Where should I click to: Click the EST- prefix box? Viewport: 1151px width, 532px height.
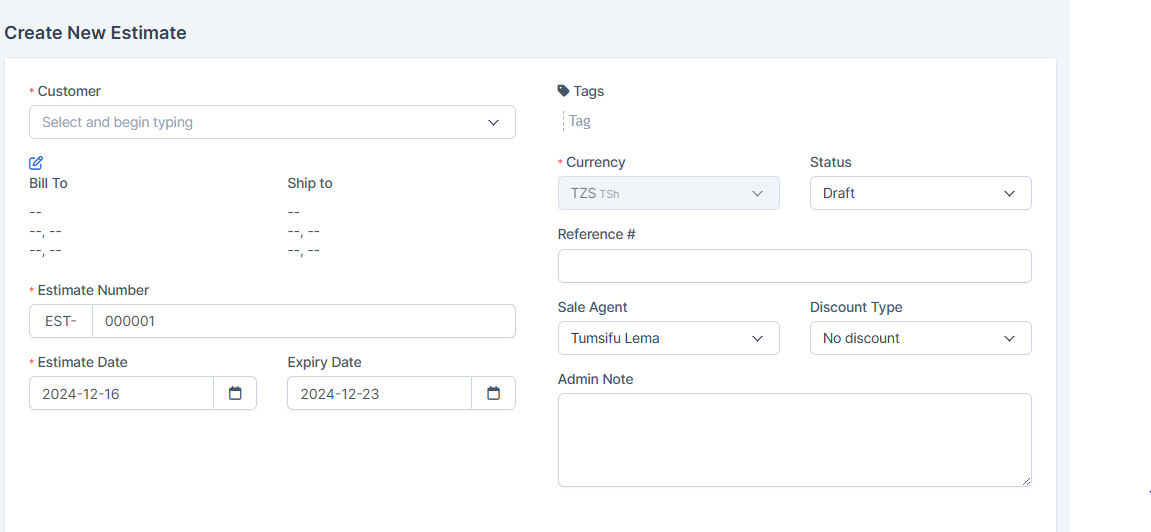tap(61, 321)
